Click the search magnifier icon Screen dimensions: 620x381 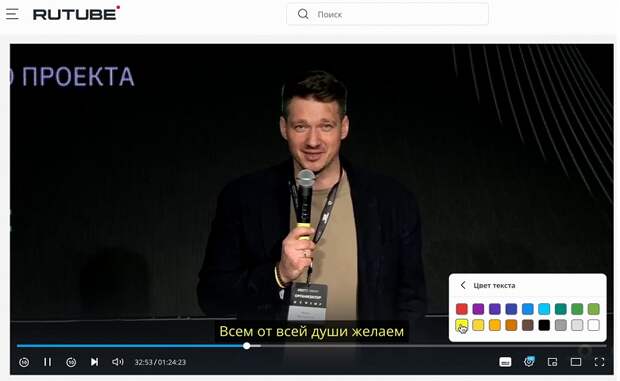pyautogui.click(x=303, y=14)
